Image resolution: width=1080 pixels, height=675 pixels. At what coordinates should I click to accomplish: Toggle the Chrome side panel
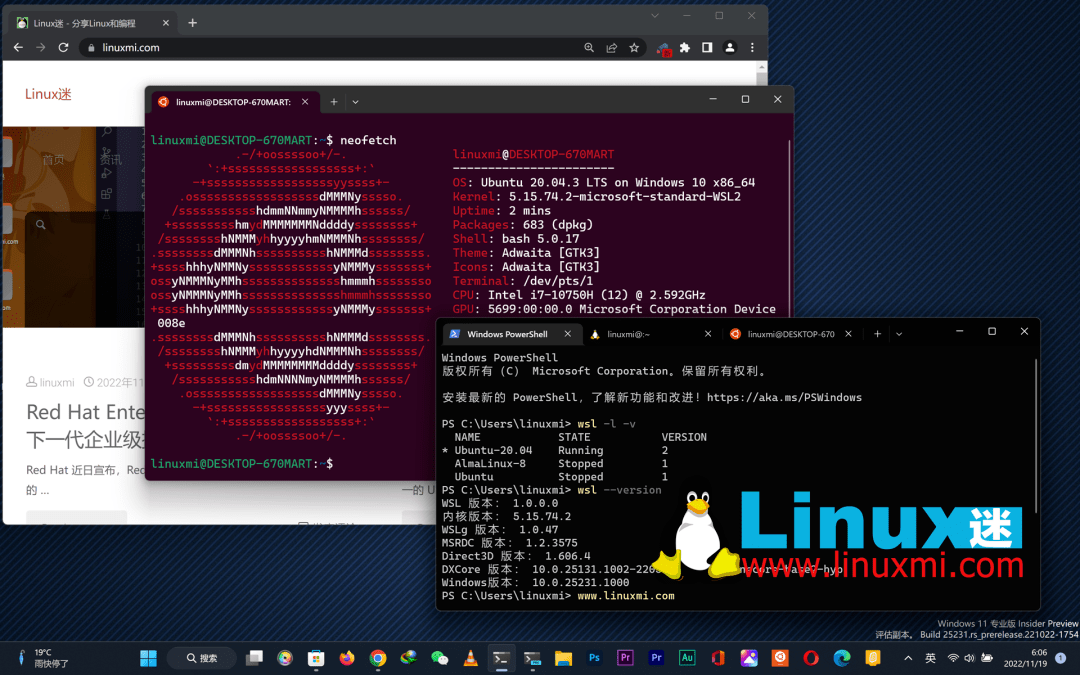click(x=707, y=48)
